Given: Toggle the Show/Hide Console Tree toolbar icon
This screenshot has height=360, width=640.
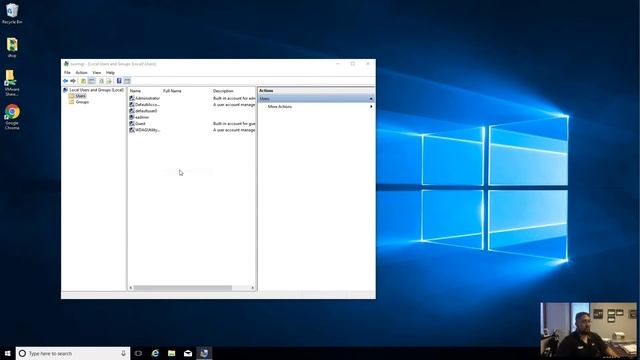Looking at the screenshot, I should tap(92, 81).
